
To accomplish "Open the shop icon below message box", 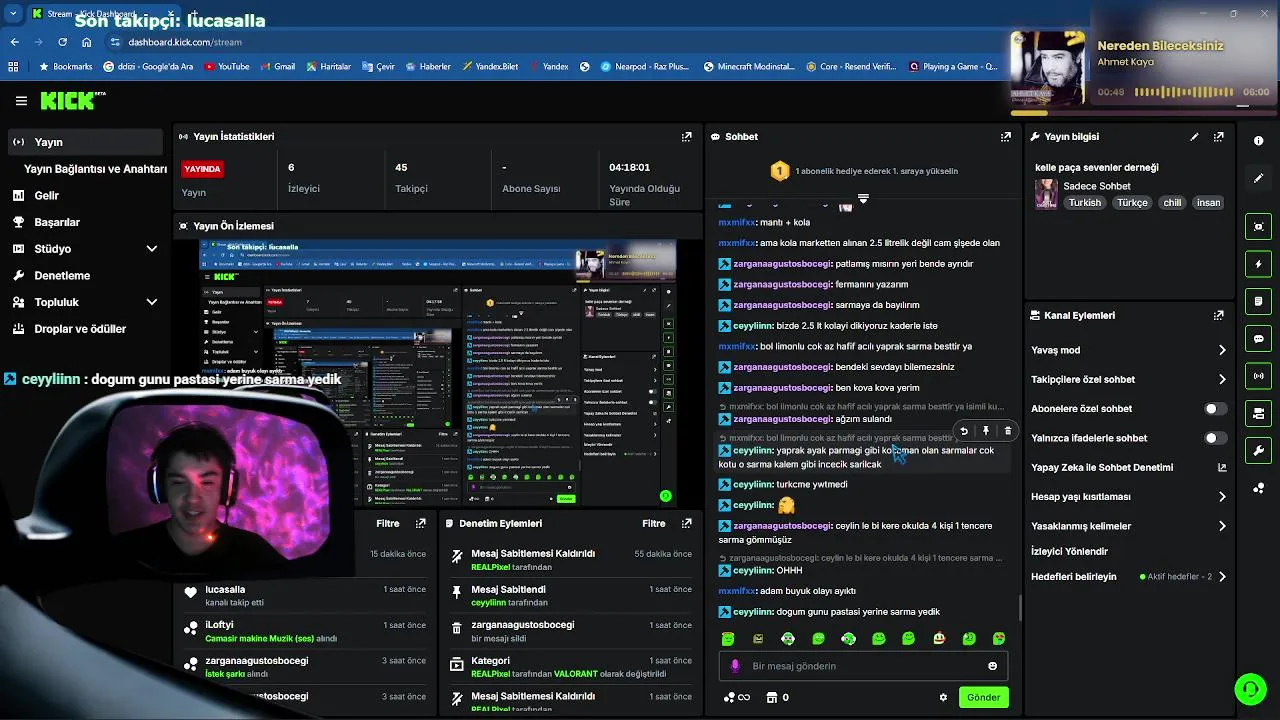I will (771, 697).
